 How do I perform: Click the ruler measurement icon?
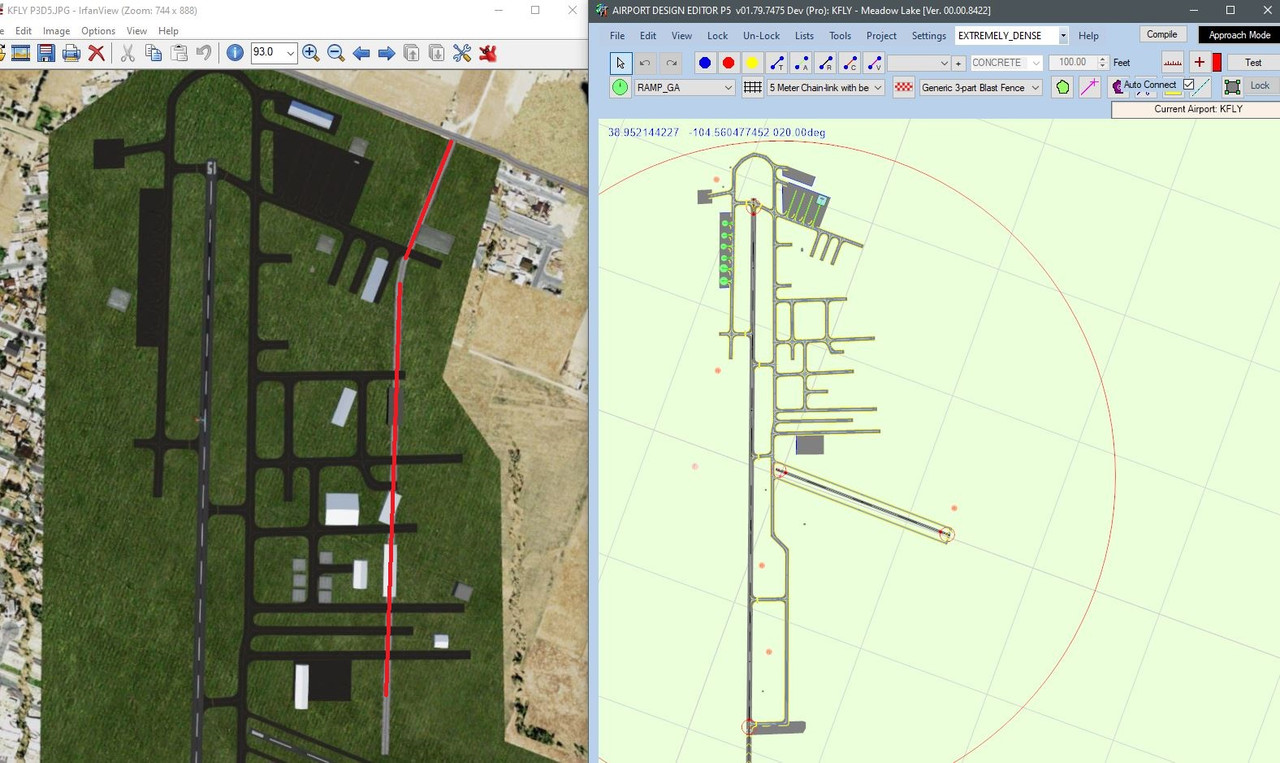tap(1173, 63)
